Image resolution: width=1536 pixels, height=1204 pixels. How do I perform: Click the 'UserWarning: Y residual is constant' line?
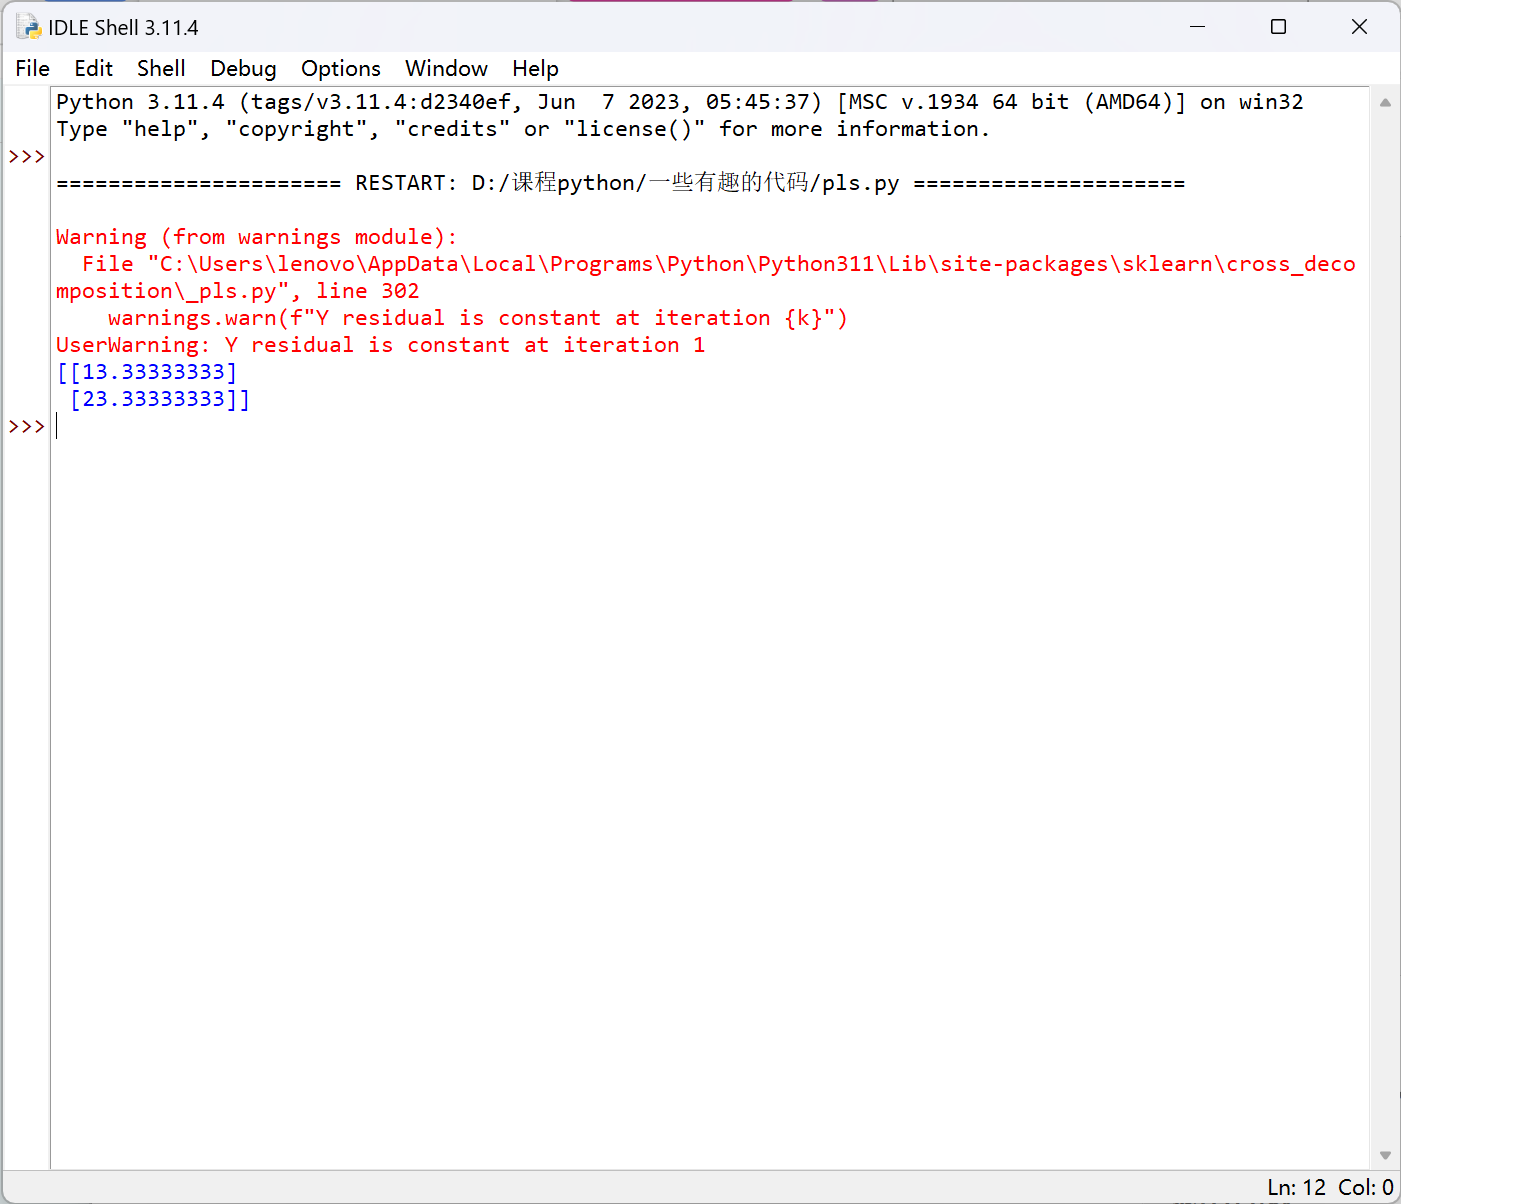pyautogui.click(x=380, y=345)
